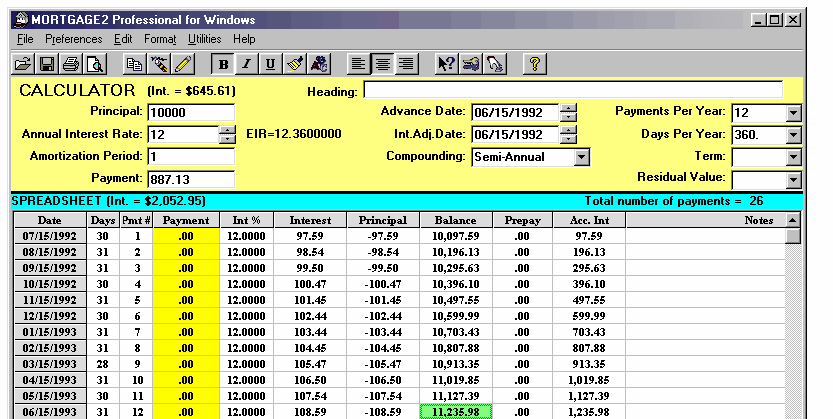The height and width of the screenshot is (419, 833).
Task: Open the Preferences menu
Action: (x=74, y=39)
